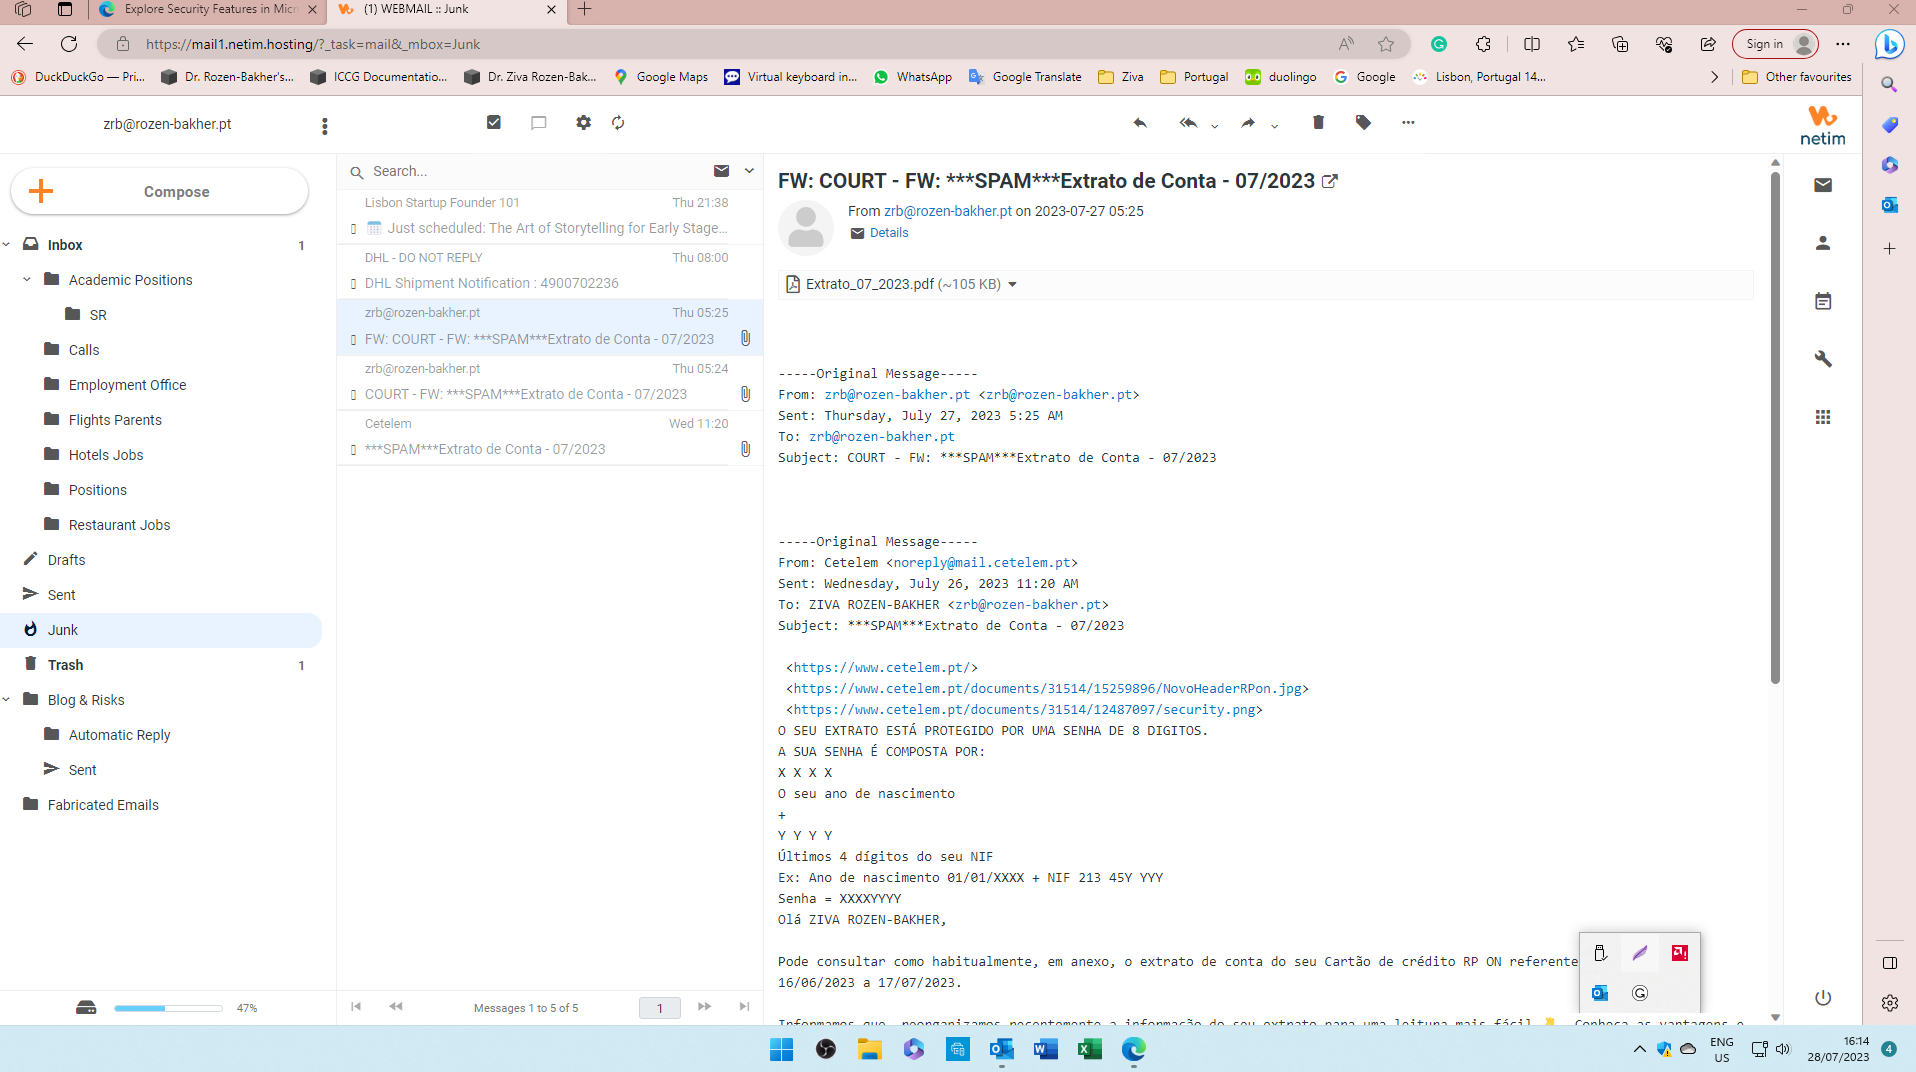Open the Mail icon in right sidebar
Viewport: 1916px width, 1072px height.
(x=1823, y=185)
